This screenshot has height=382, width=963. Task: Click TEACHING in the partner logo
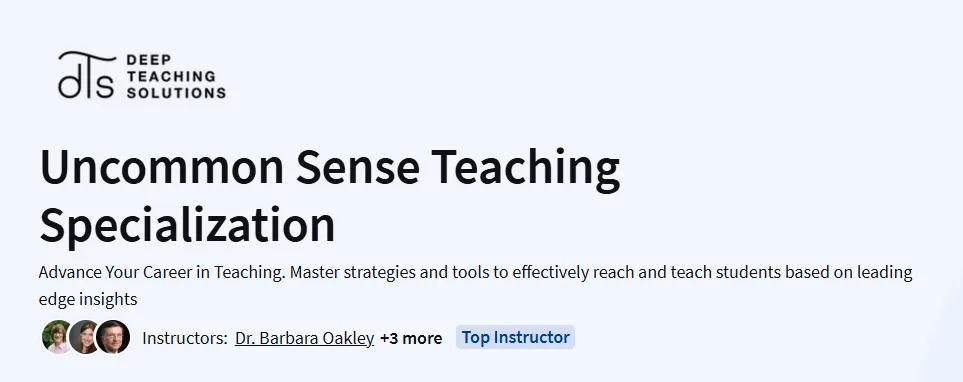171,76
